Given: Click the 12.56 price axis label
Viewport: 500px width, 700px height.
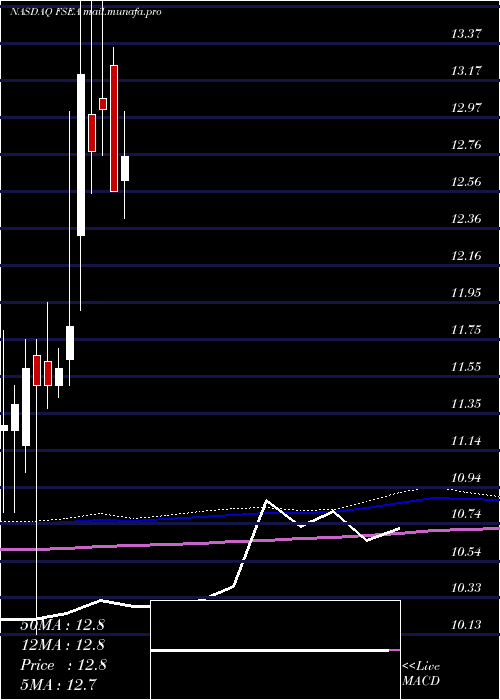Looking at the screenshot, I should pos(466,182).
